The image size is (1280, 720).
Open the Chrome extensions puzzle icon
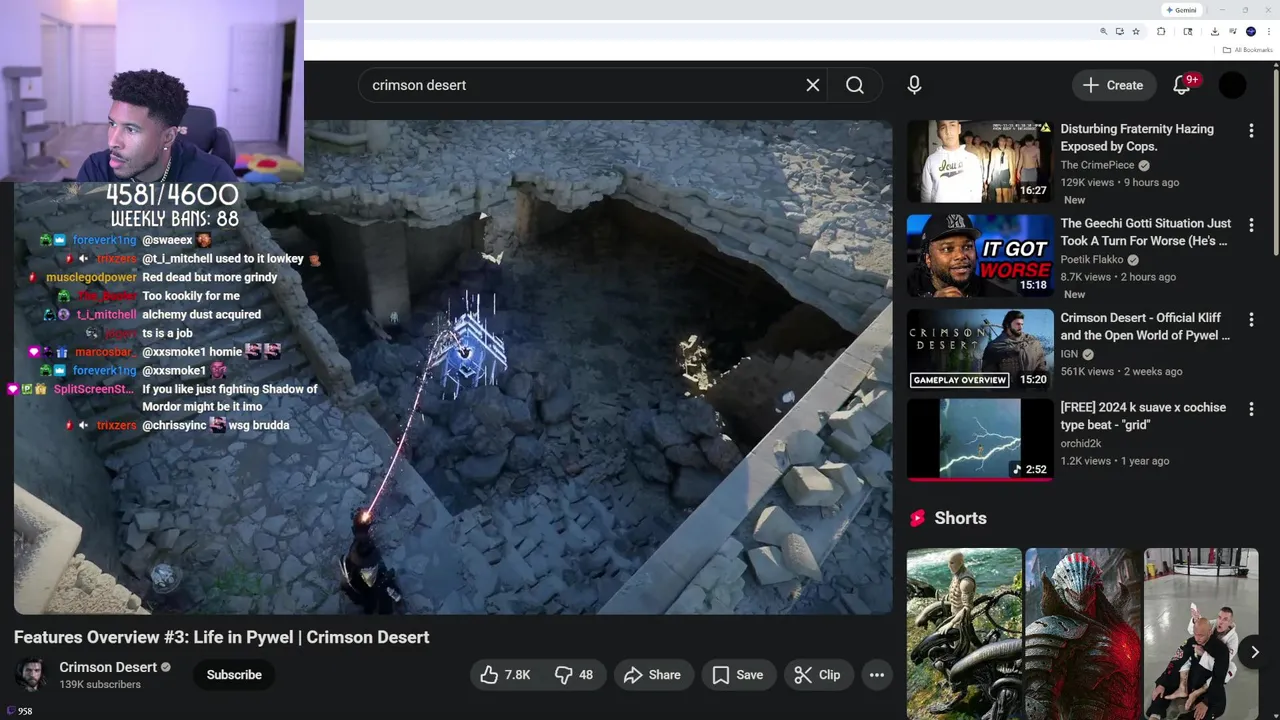tap(1161, 31)
